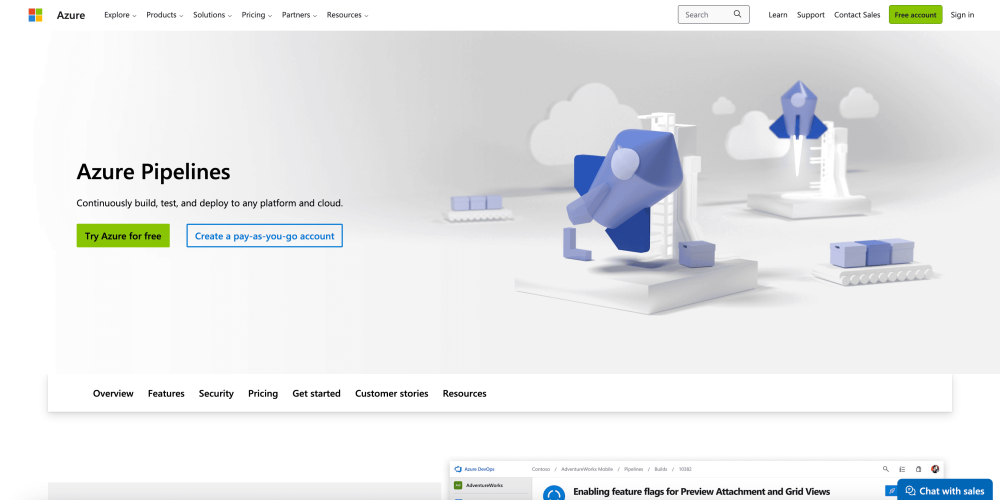Click the AdventureWorks Mobile breadcrumb
The image size is (1000, 500).
[587, 469]
